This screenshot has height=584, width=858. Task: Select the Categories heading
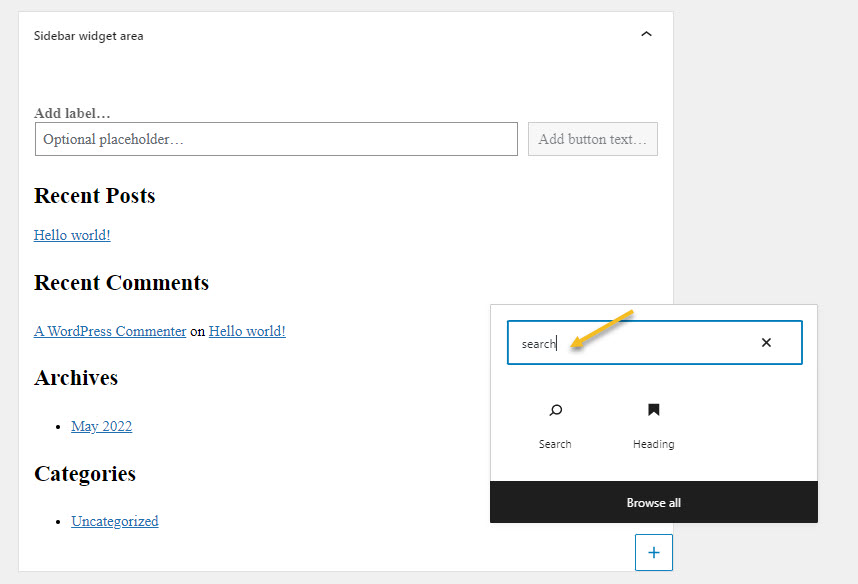point(85,473)
